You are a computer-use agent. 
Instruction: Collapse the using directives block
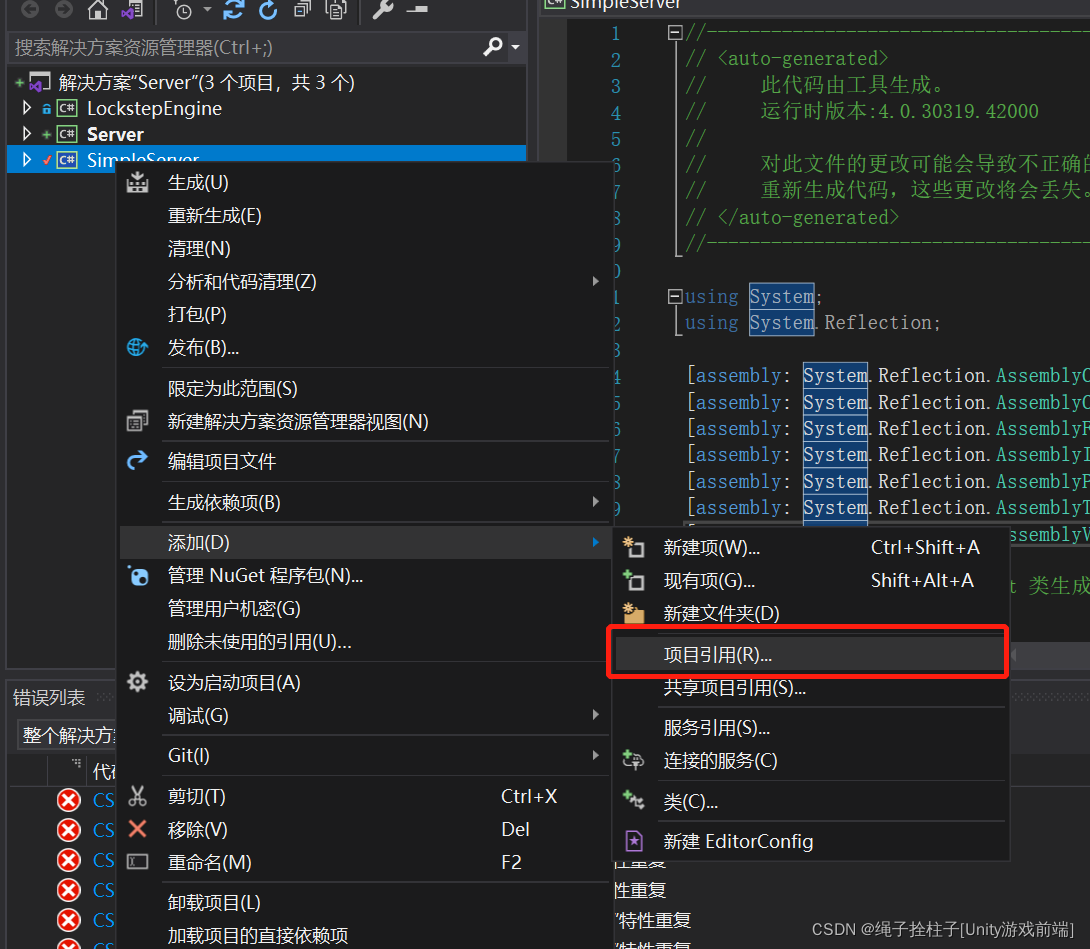(674, 296)
